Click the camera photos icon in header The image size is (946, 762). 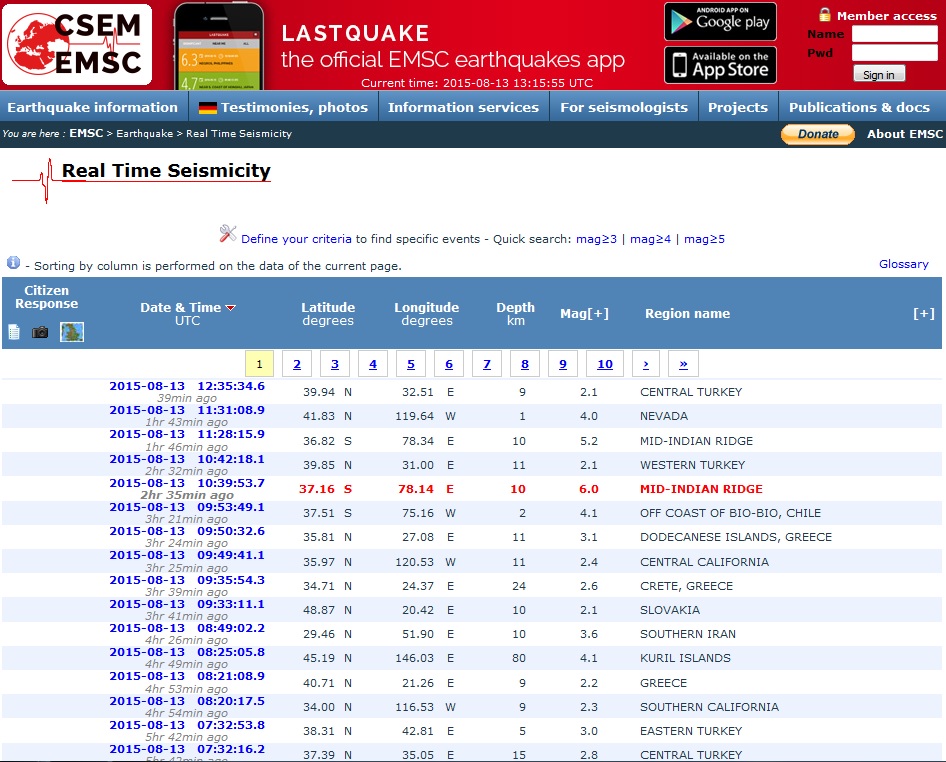click(40, 332)
